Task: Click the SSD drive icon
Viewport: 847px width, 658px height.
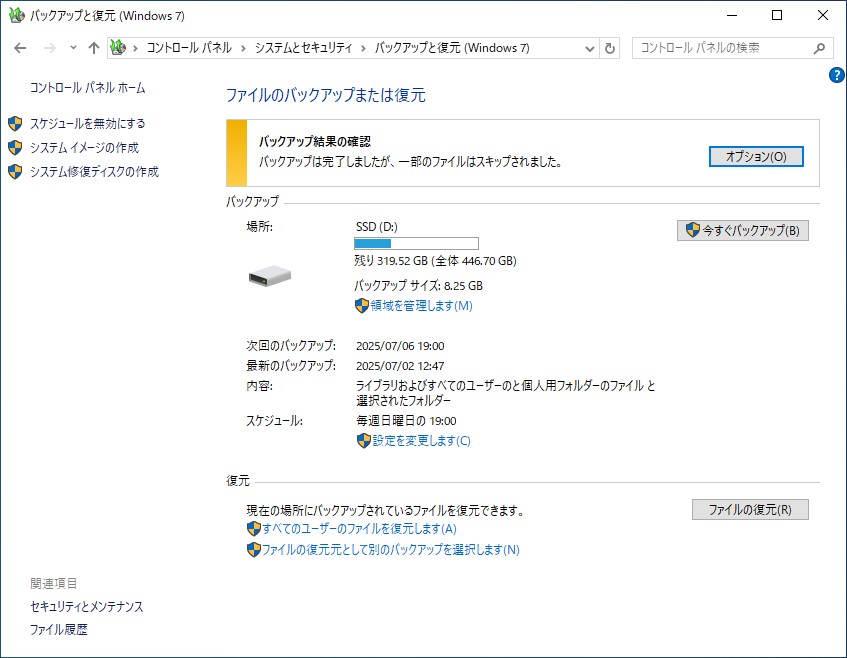Action: [270, 276]
